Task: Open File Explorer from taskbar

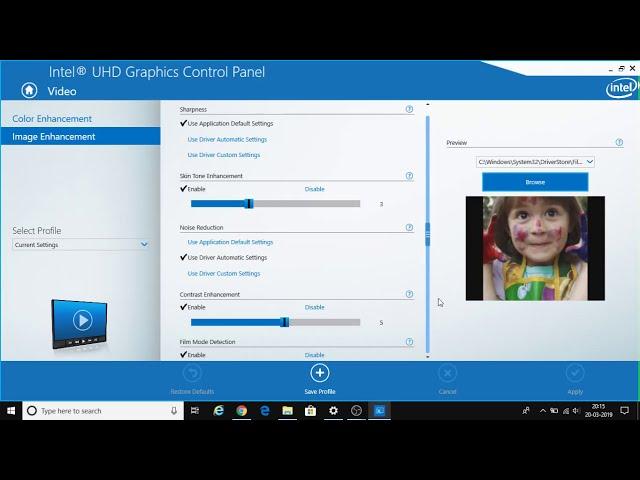Action: 287,411
